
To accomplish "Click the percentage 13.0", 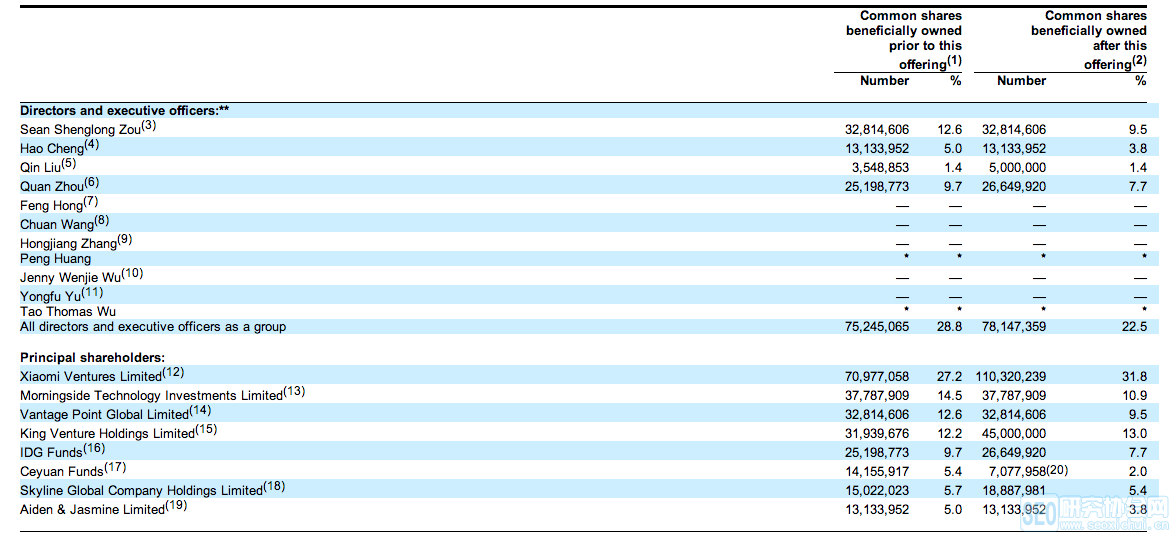I will coord(1135,434).
